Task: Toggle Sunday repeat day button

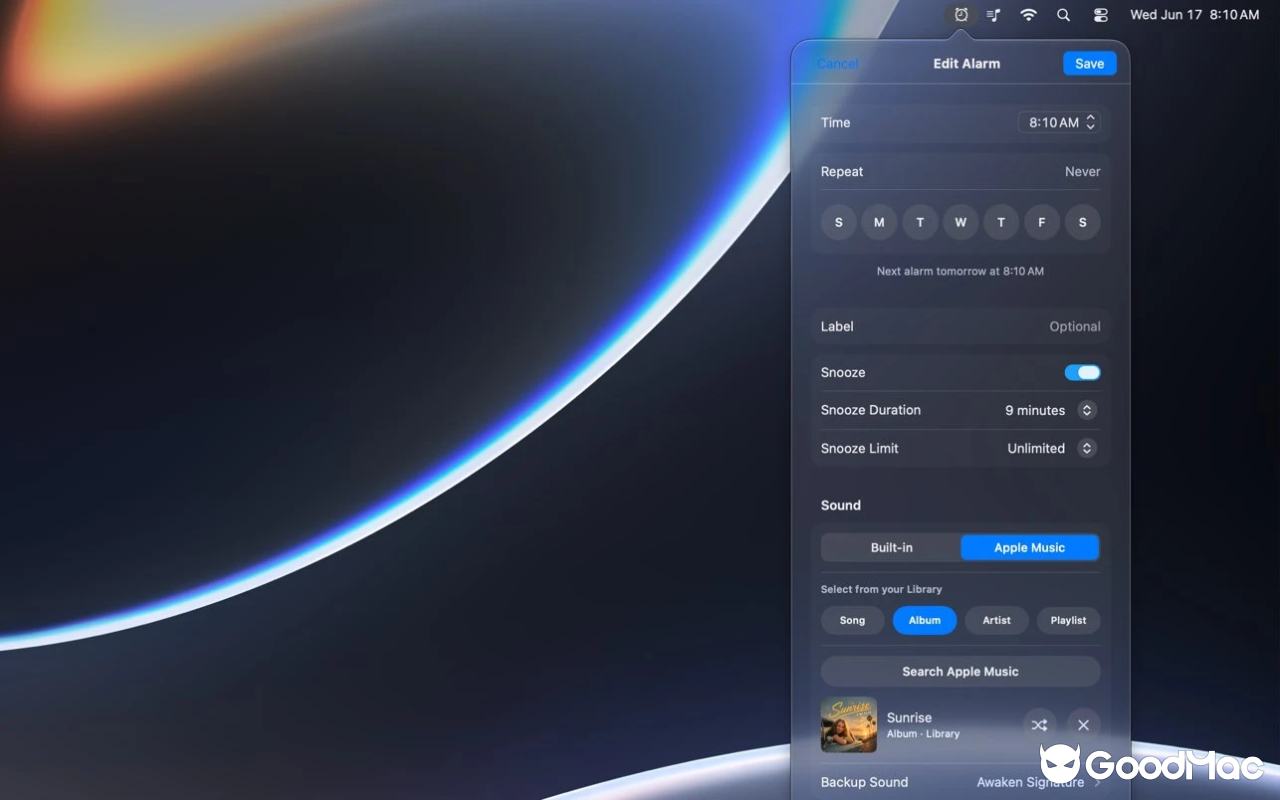Action: (838, 222)
